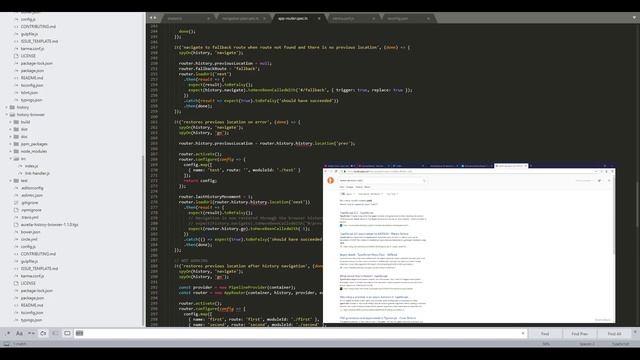This screenshot has height=360, width=640.
Task: Open the bower.json file
Action: point(31,232)
